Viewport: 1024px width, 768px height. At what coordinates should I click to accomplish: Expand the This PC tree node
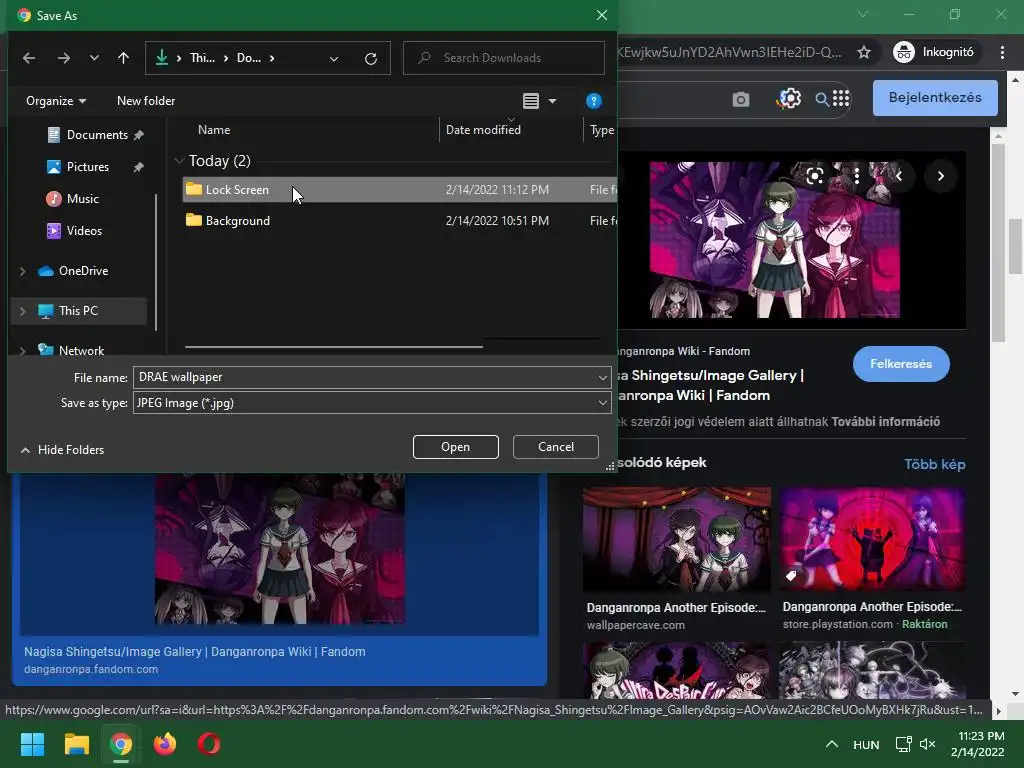tap(22, 311)
